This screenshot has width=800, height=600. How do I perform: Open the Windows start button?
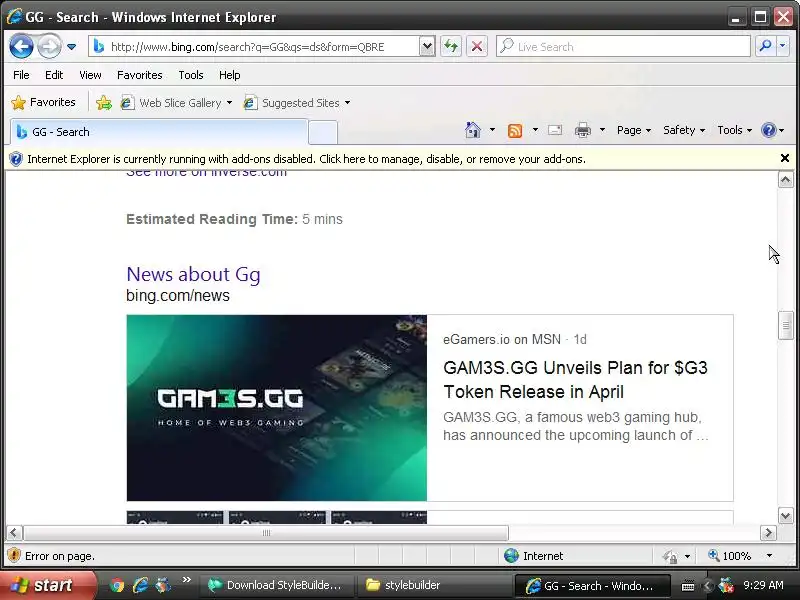47,585
